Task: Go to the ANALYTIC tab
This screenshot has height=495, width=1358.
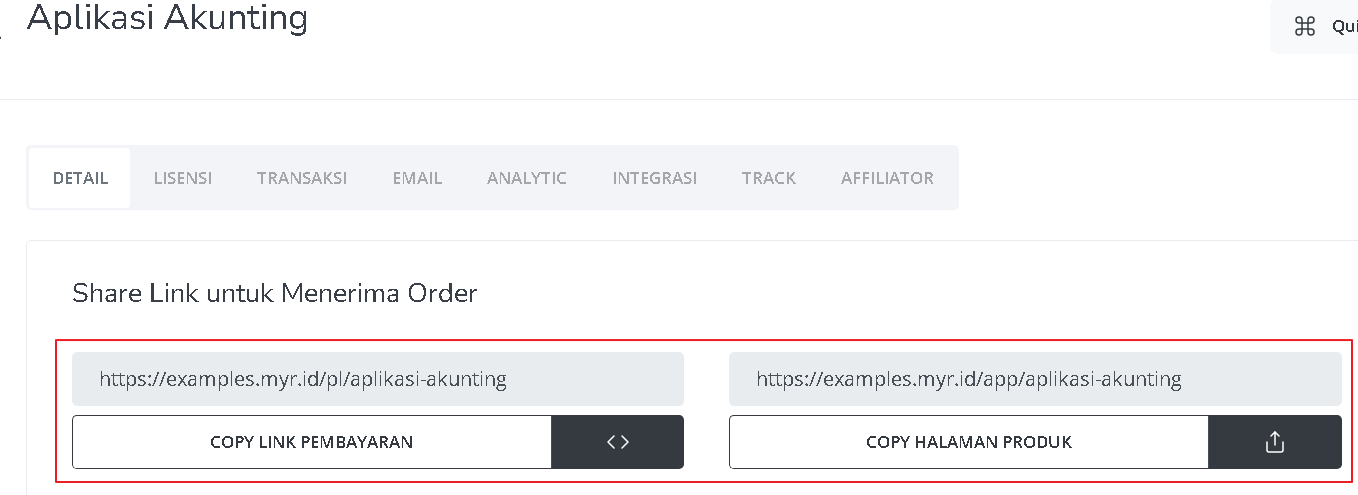Action: [527, 178]
